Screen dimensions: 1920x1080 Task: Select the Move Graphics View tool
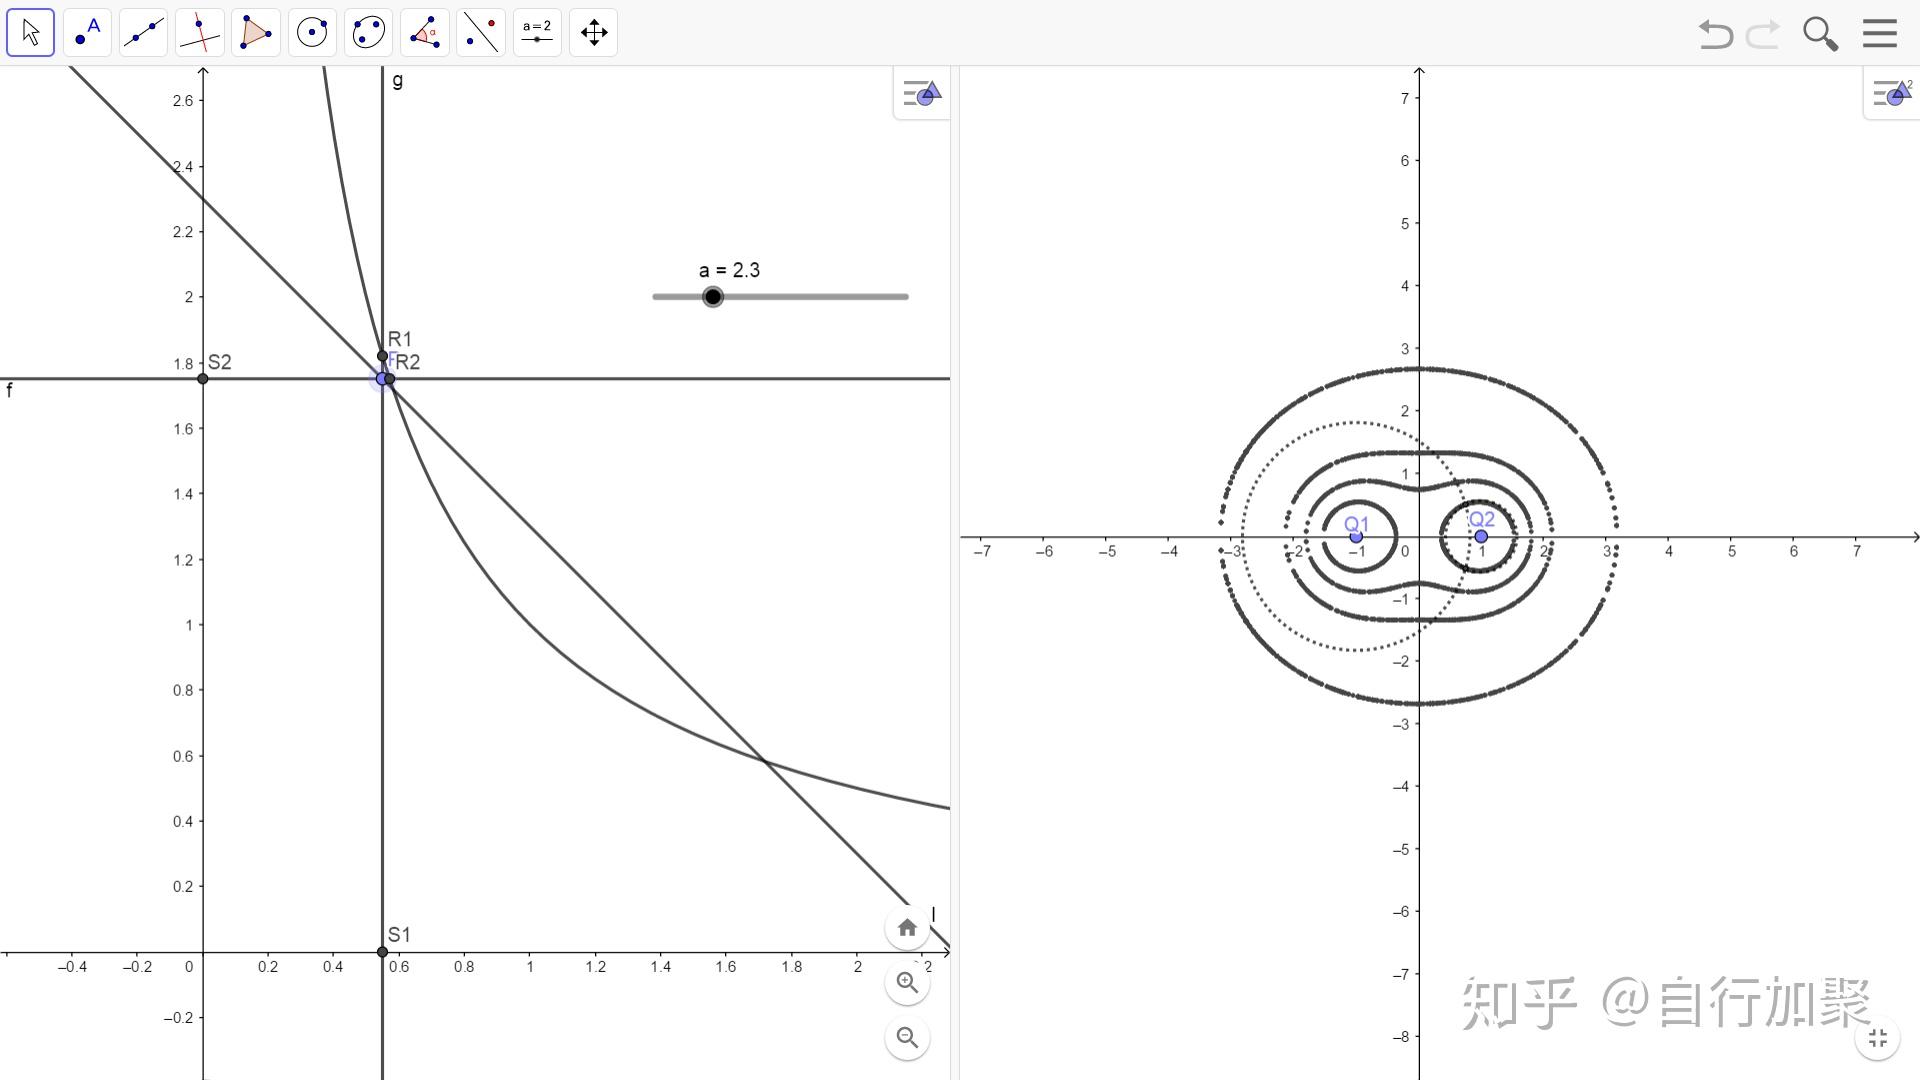[x=594, y=33]
